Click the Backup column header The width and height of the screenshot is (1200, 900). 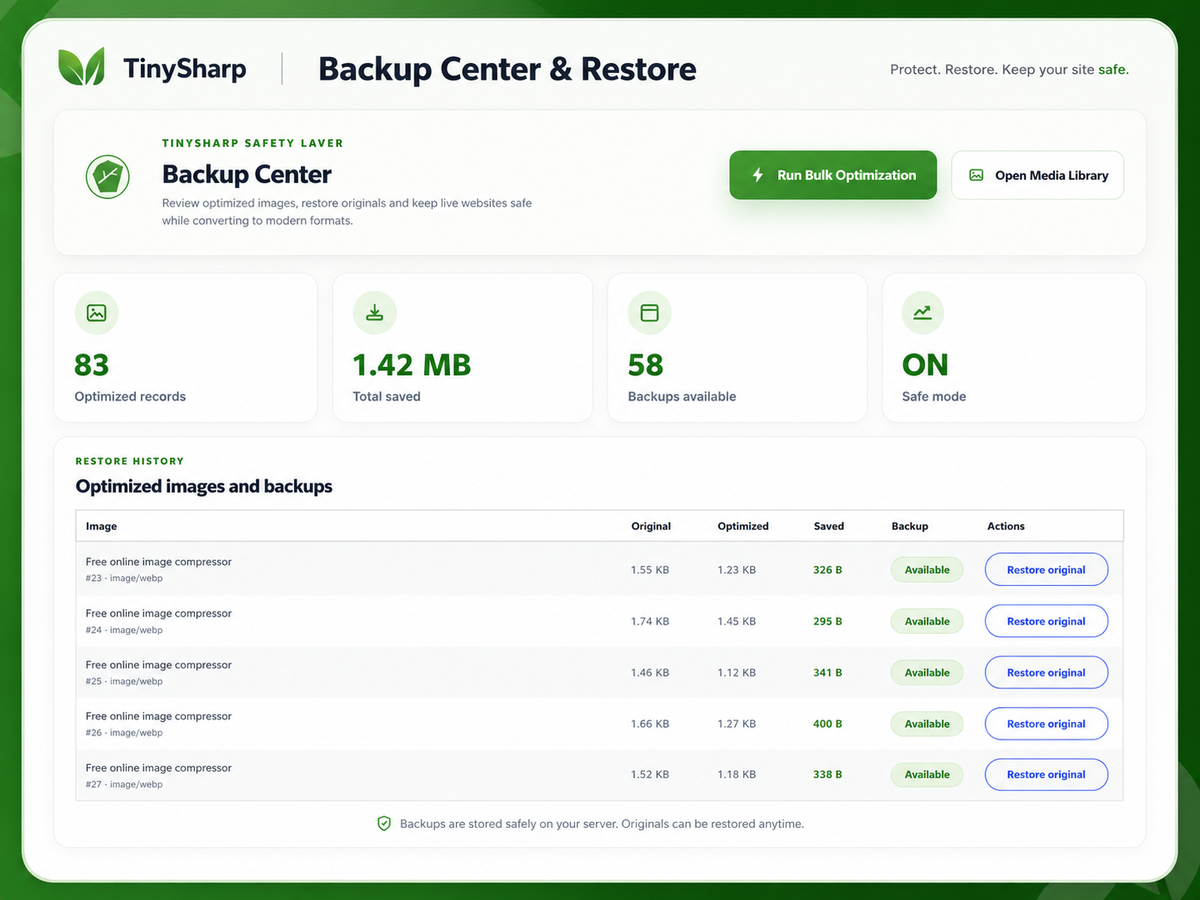[x=910, y=526]
